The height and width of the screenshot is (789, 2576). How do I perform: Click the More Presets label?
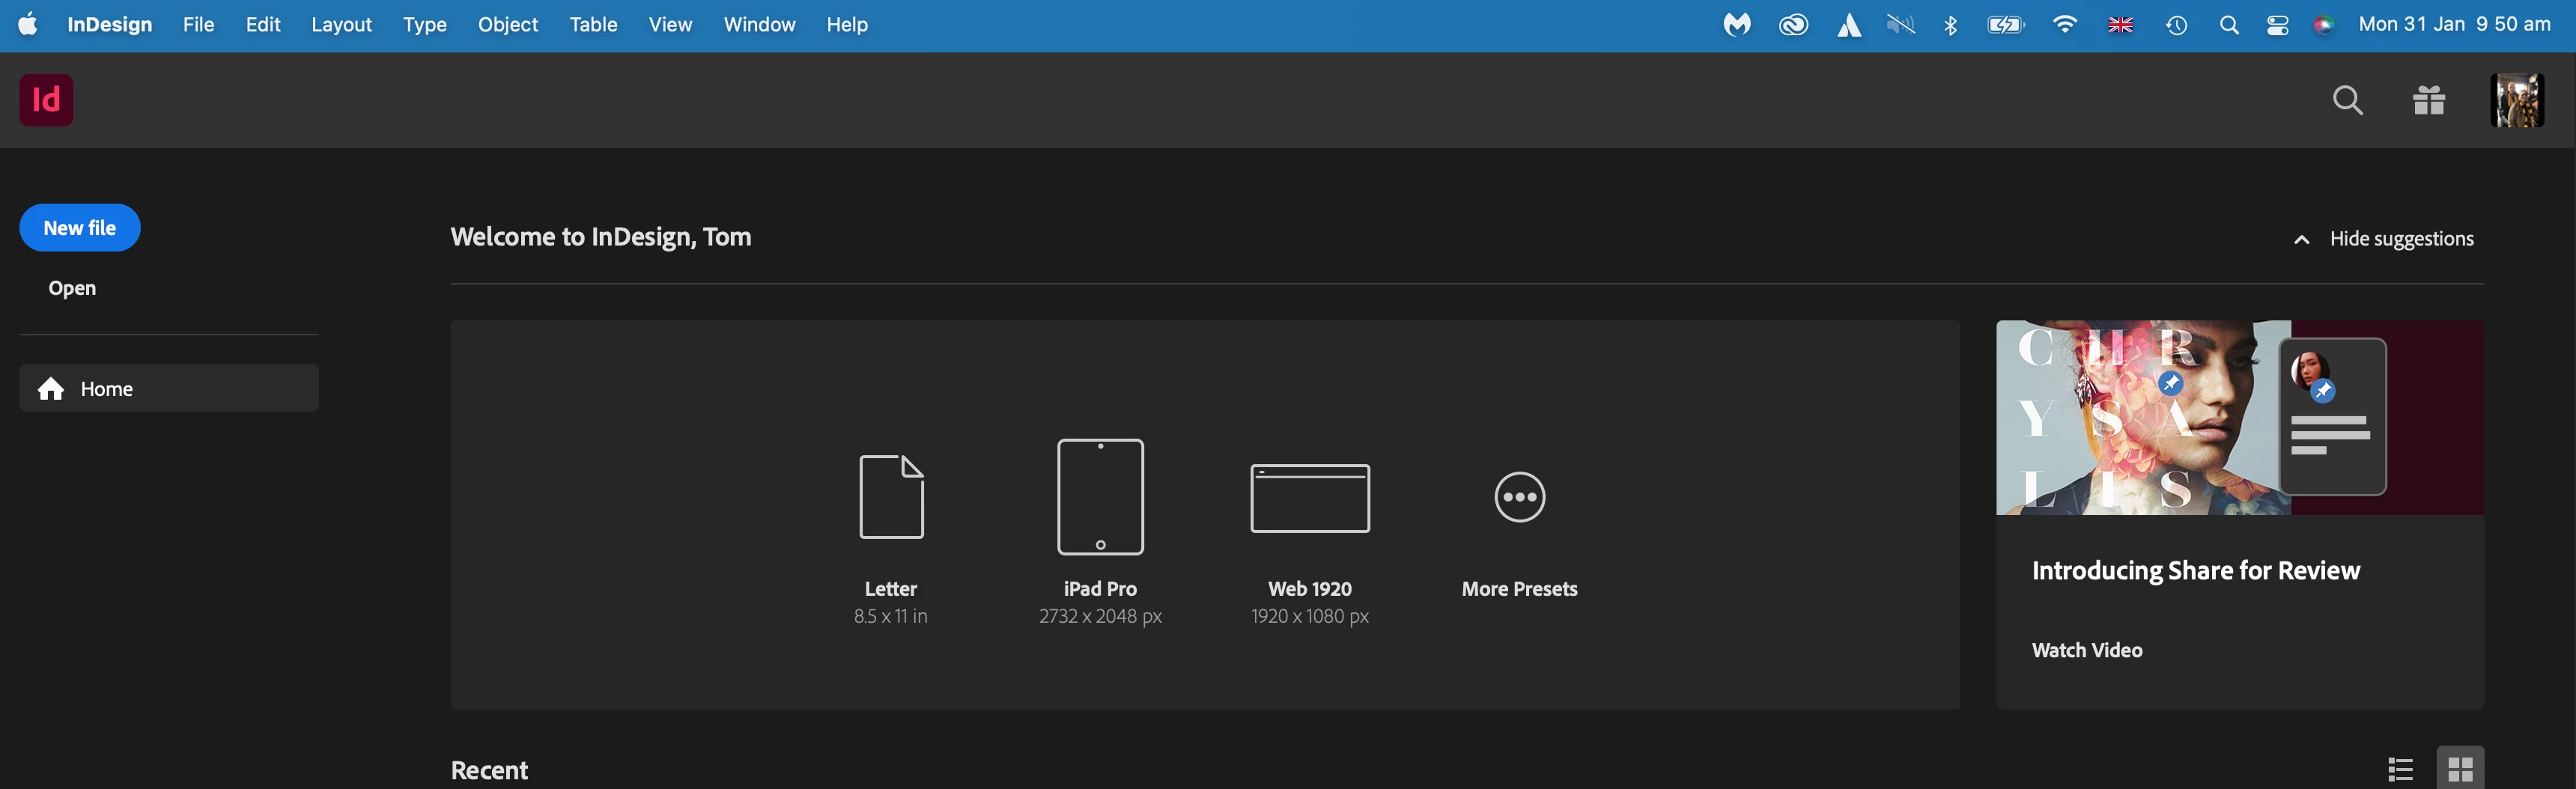pos(1520,589)
